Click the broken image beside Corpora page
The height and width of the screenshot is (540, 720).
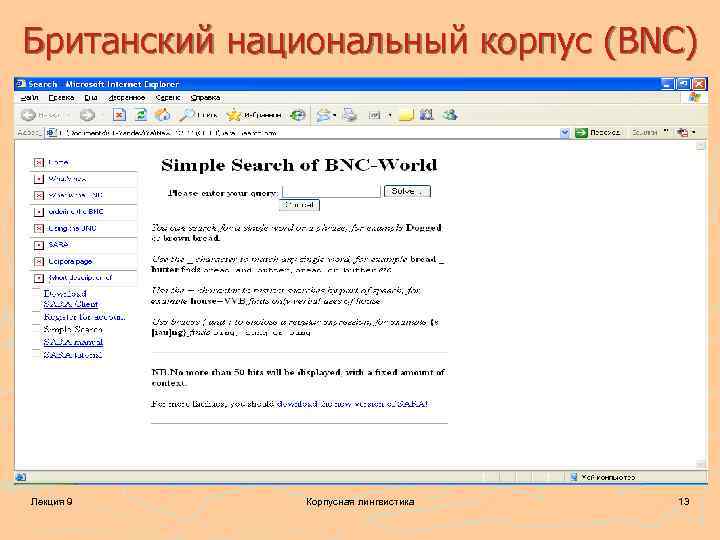coord(39,261)
